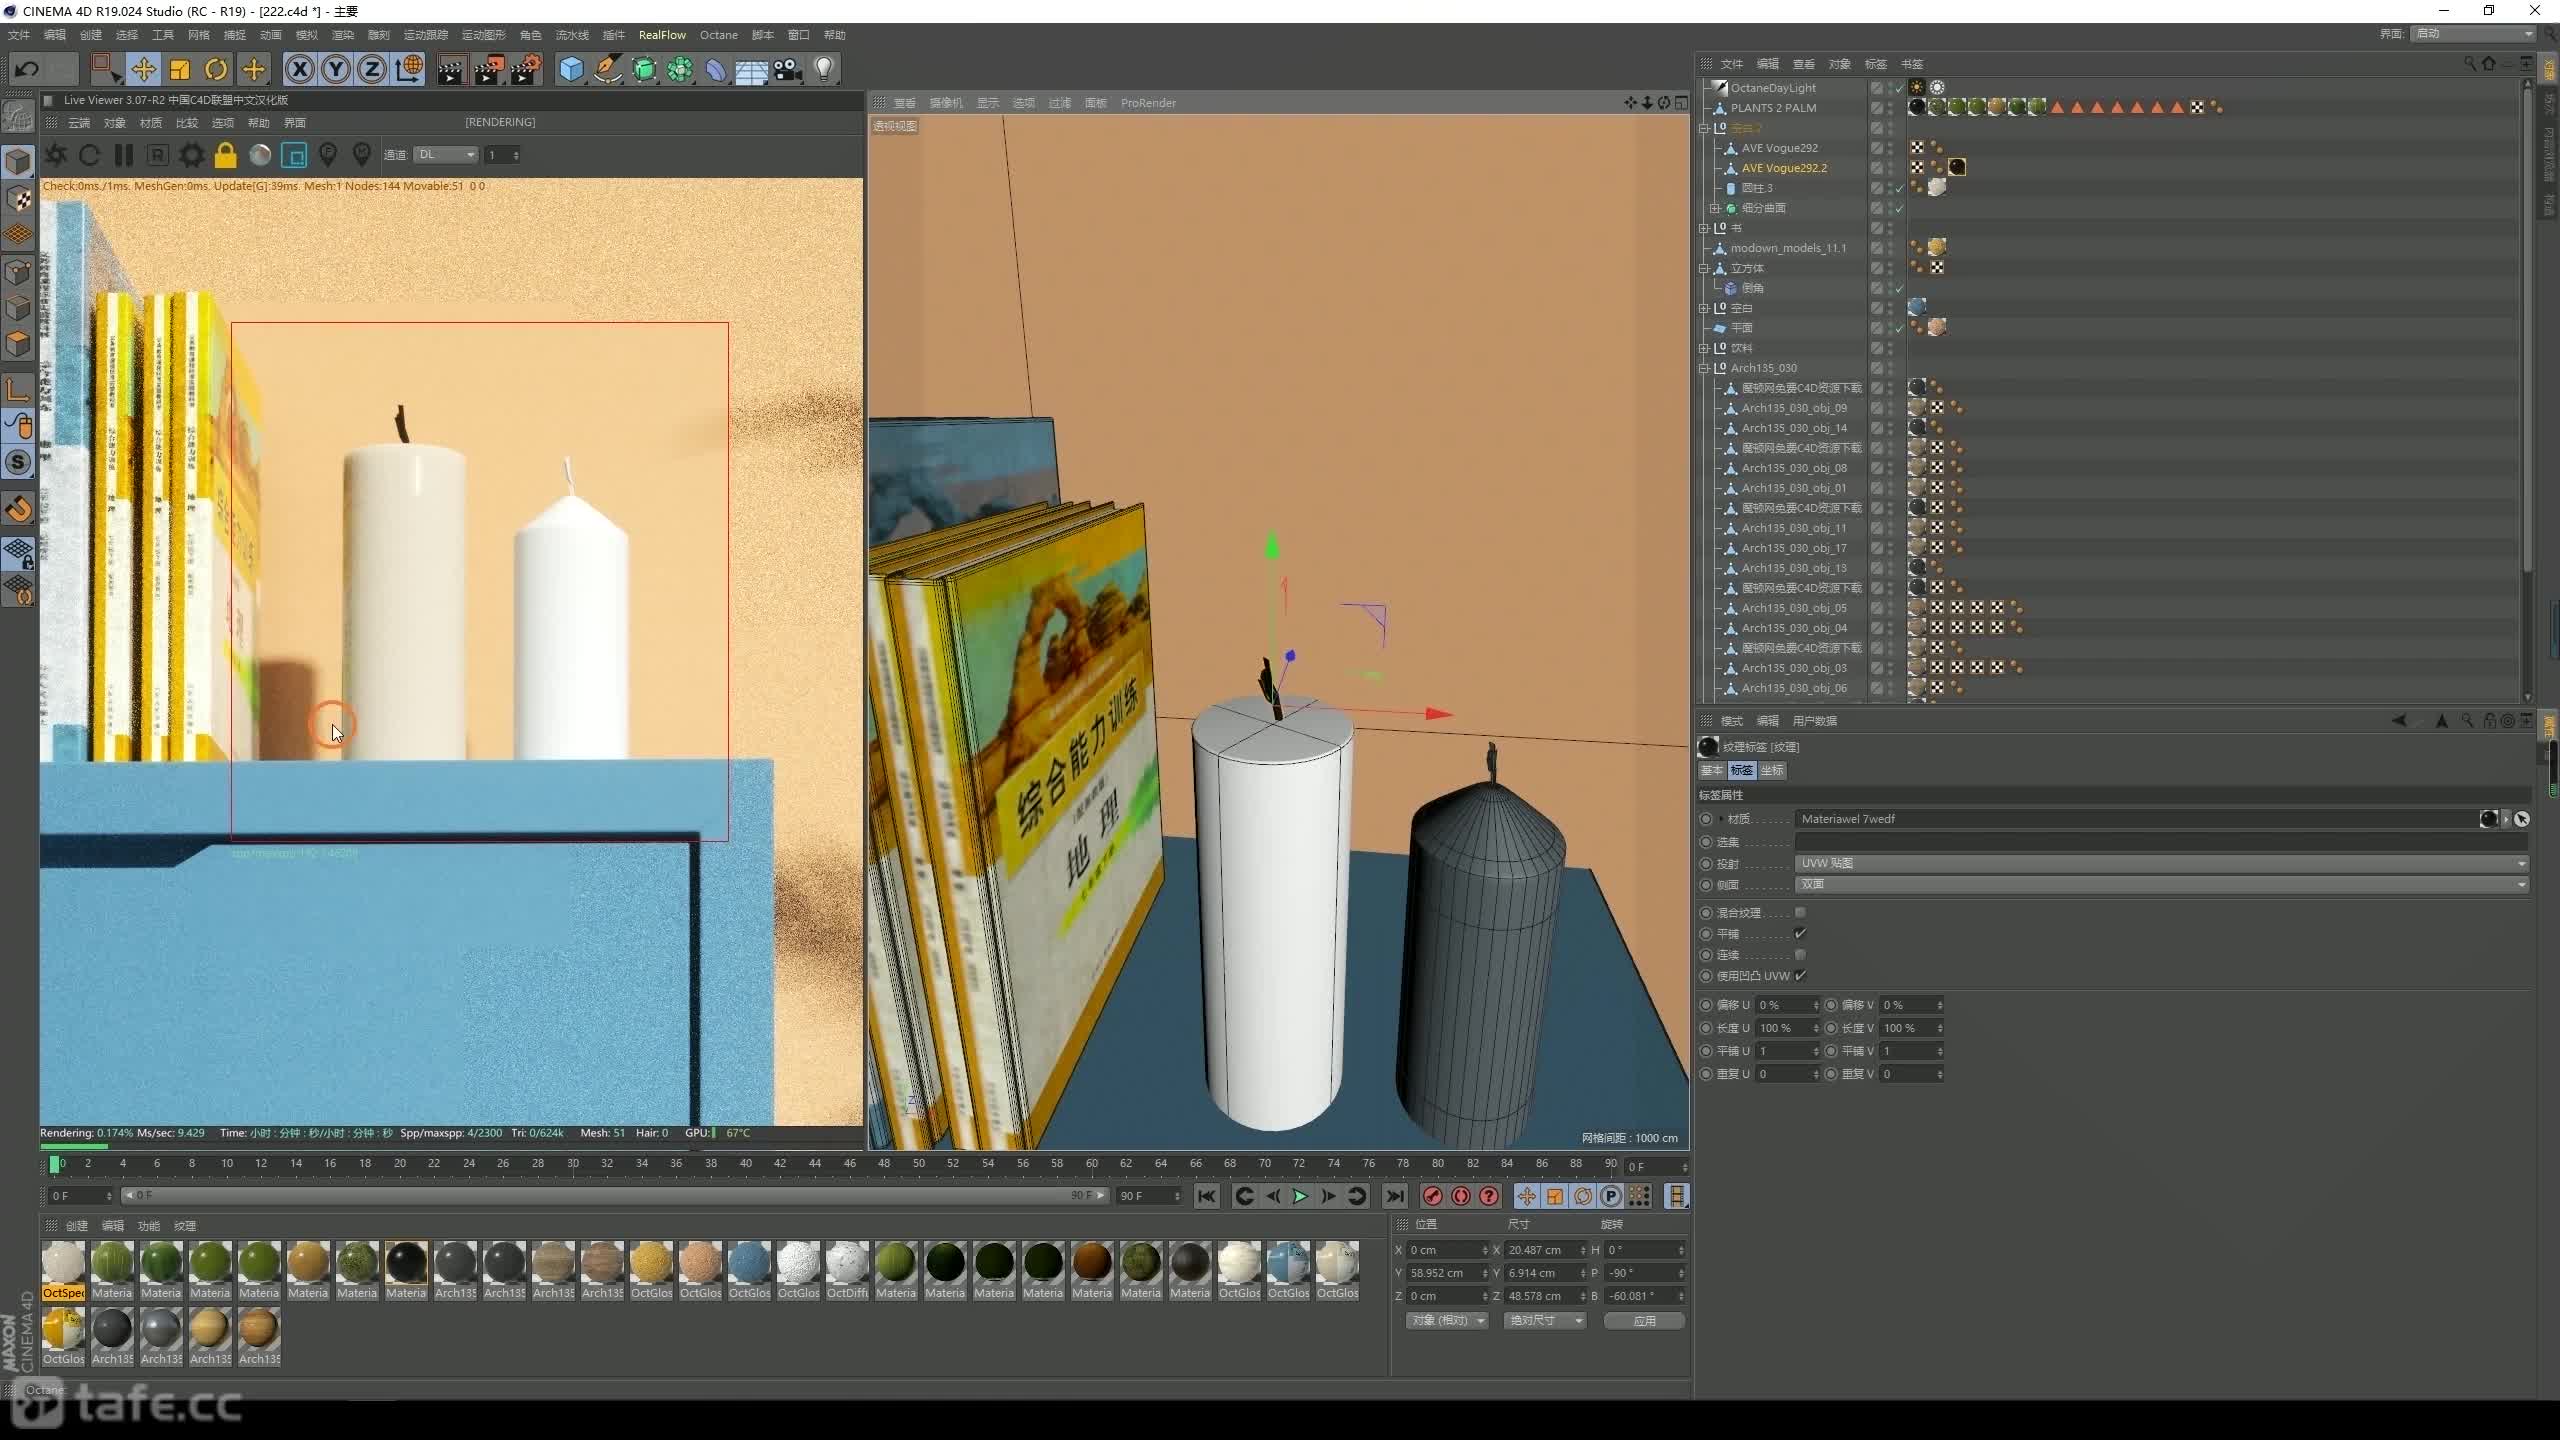Toggle the X axis lock icon
2560x1440 pixels.
pyautogui.click(x=300, y=69)
